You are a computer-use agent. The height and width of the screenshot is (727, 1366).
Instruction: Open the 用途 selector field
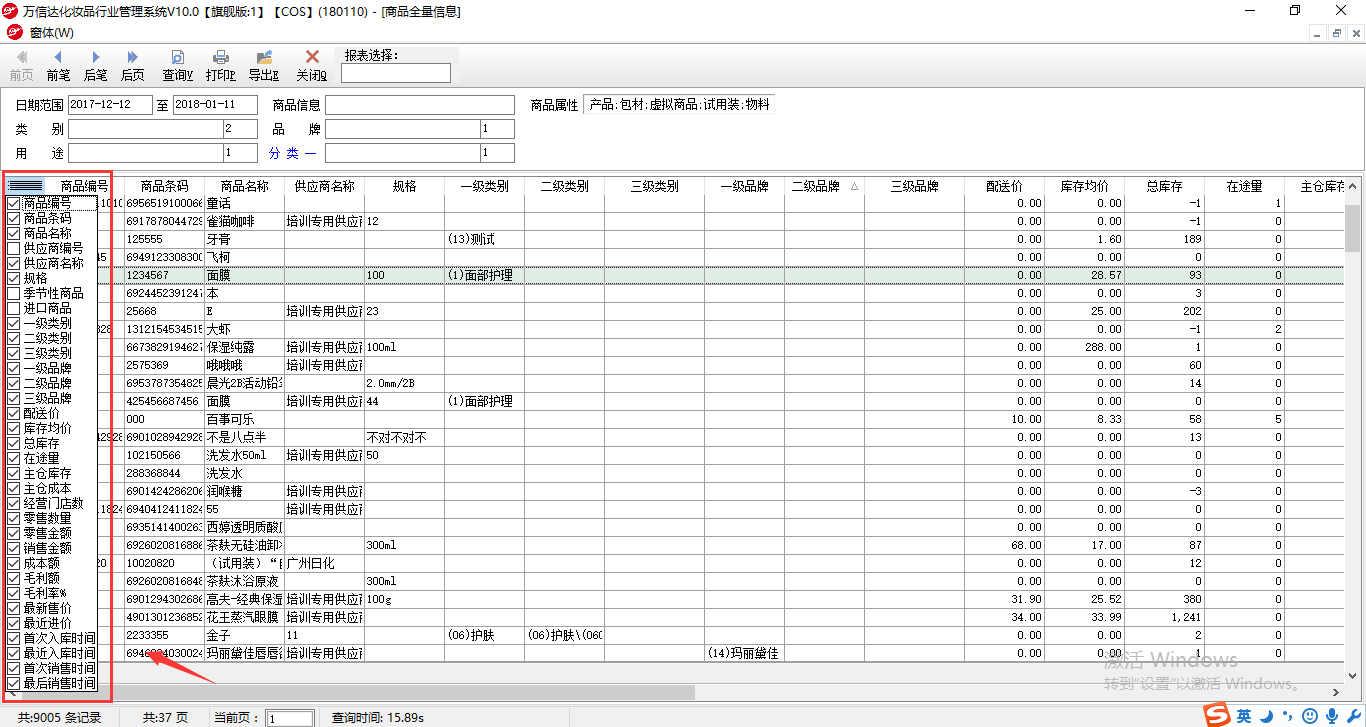click(x=163, y=153)
